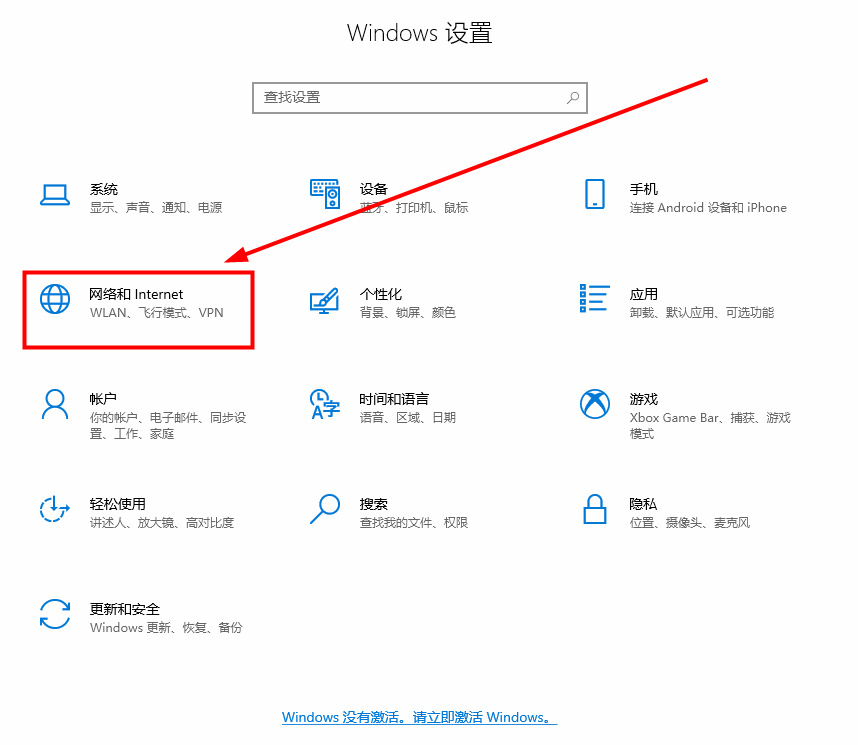Open 系统 (System) settings icon
Viewport: 858px width, 745px height.
[x=53, y=194]
